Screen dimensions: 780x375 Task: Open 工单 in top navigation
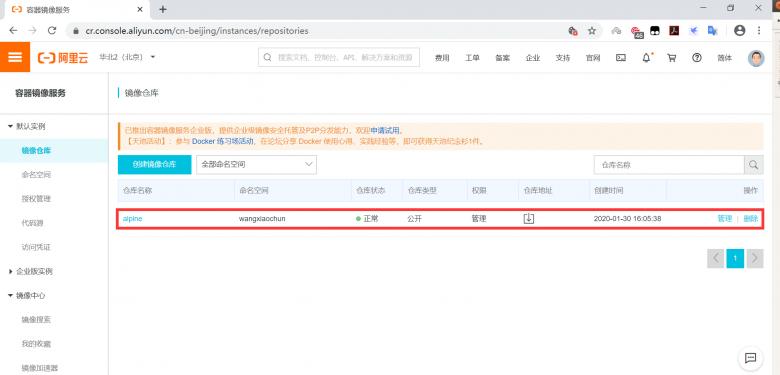click(472, 58)
